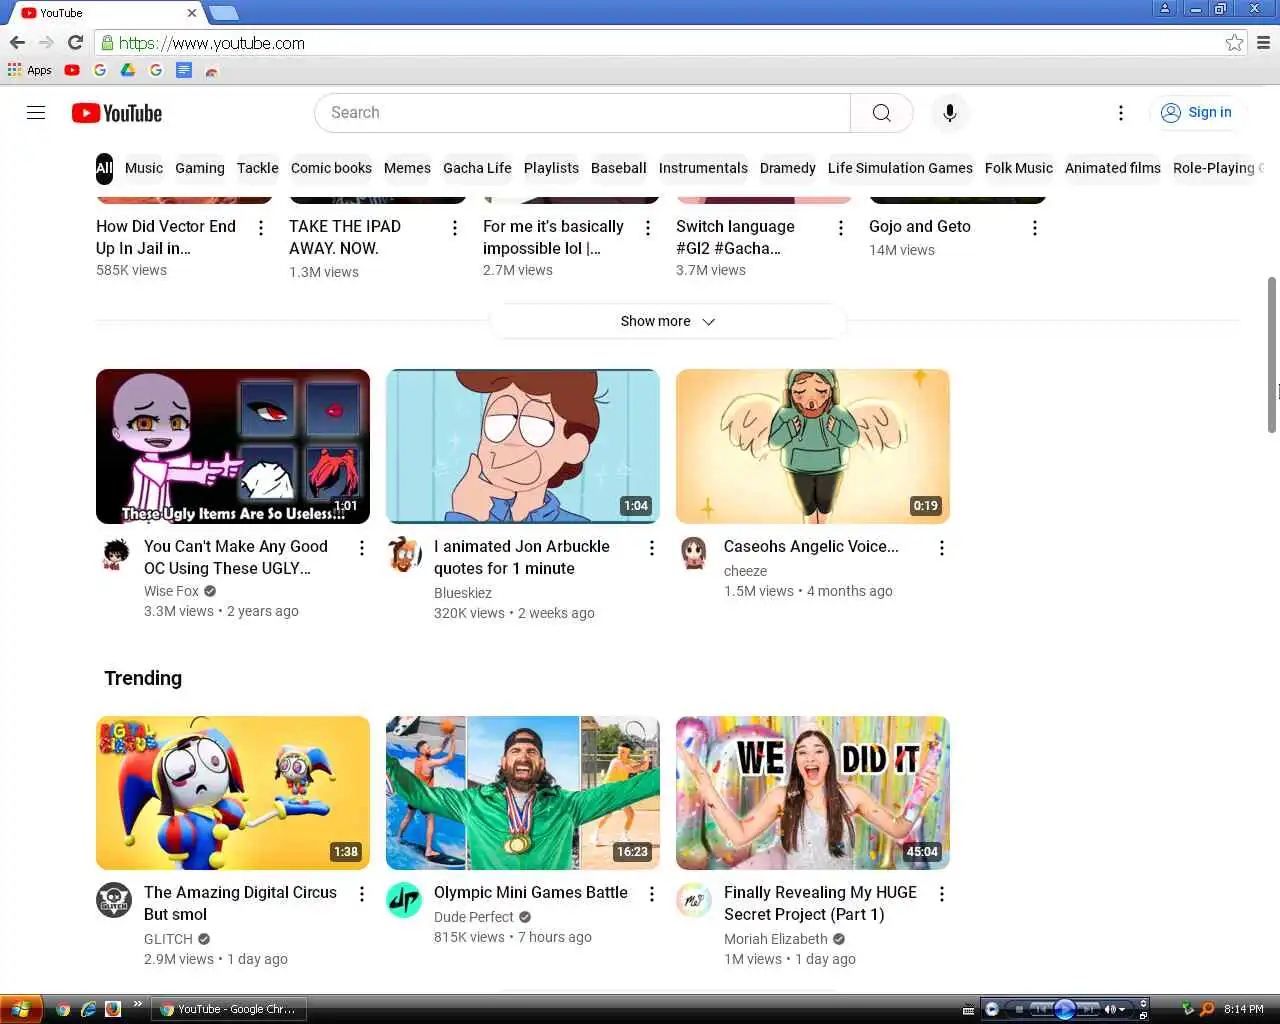The height and width of the screenshot is (1024, 1280).
Task: Visit Dude Perfect channel avatar
Action: click(x=404, y=900)
